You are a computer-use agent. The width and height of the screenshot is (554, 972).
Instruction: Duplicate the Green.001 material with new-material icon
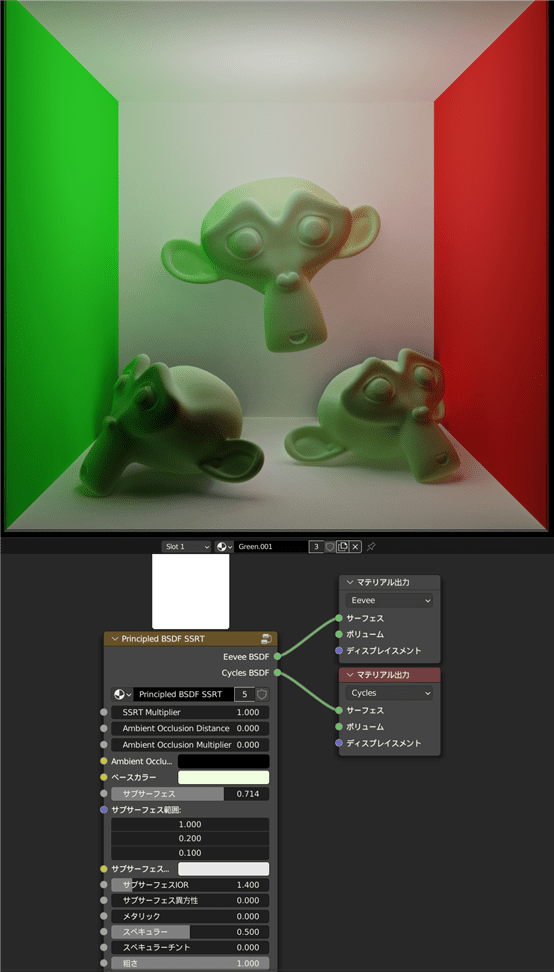(342, 547)
